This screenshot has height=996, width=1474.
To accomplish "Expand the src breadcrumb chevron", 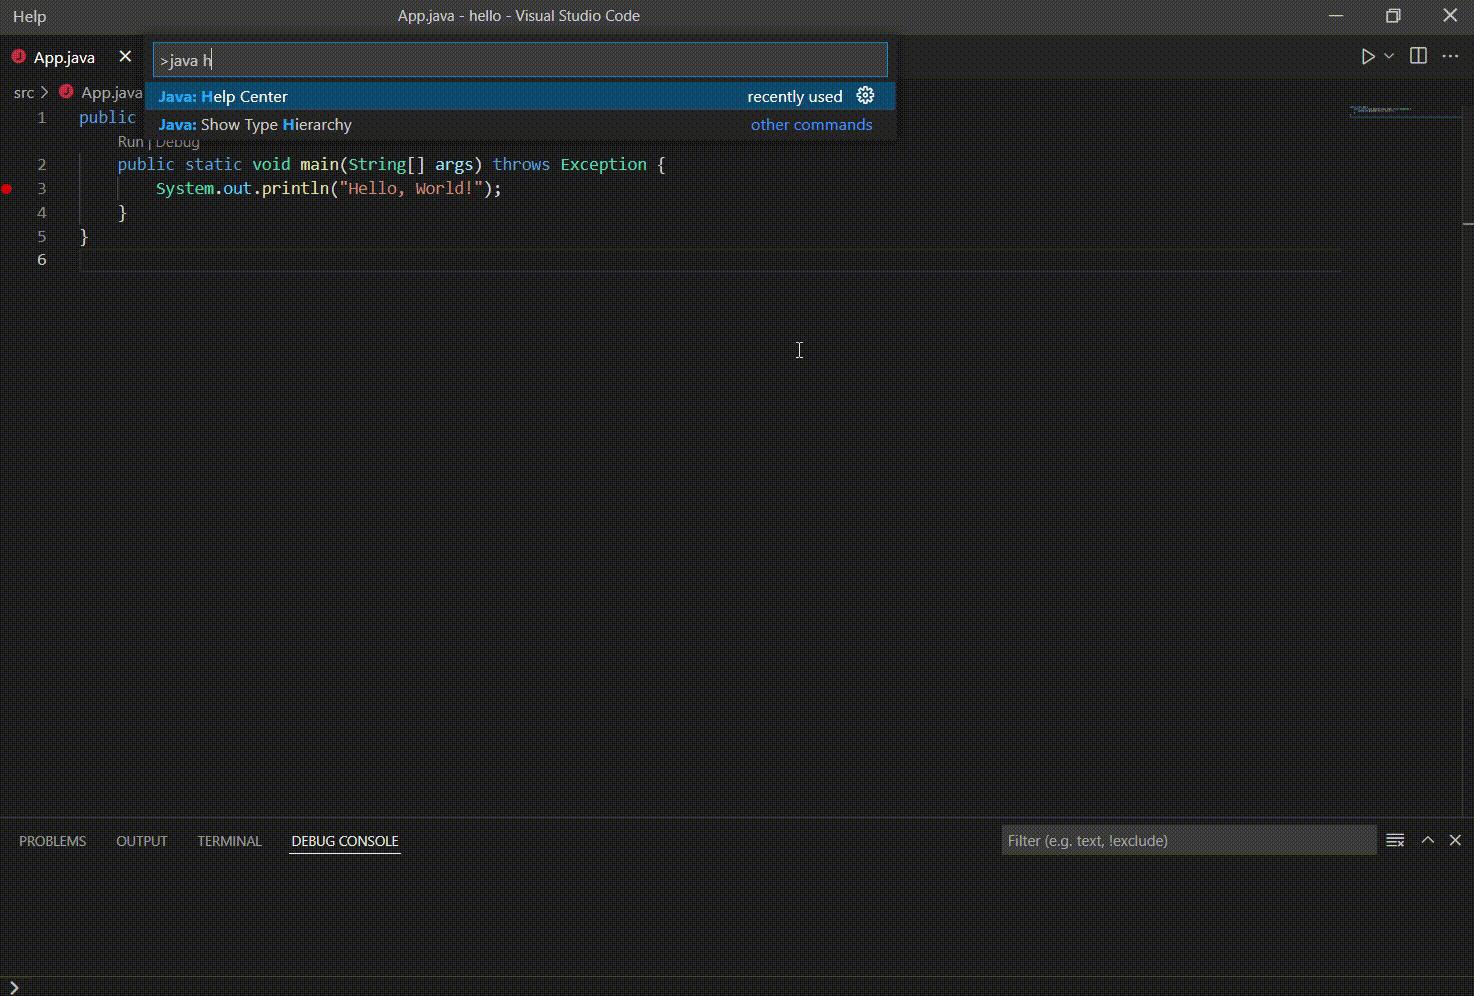I will (x=44, y=91).
